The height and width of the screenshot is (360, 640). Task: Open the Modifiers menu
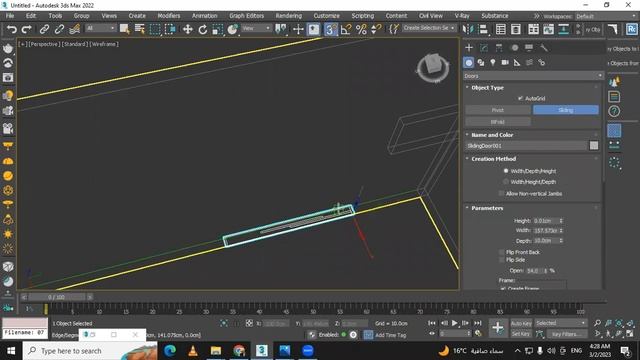pyautogui.click(x=169, y=16)
